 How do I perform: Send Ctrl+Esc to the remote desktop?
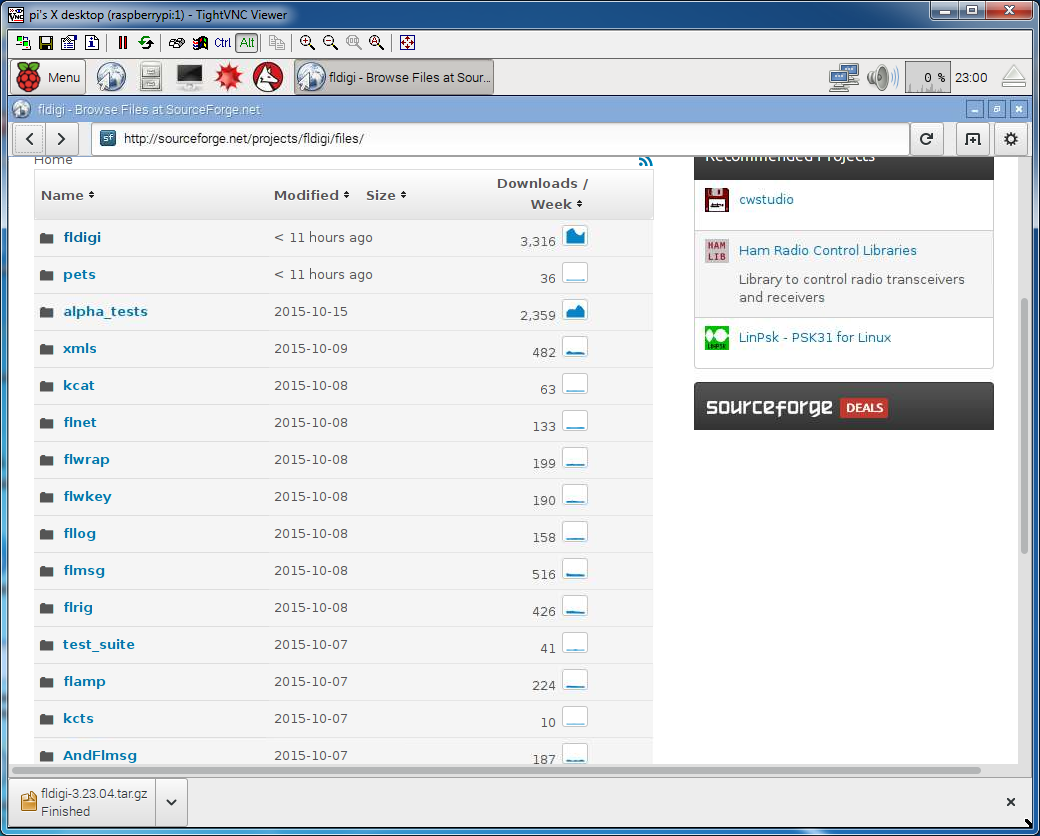tap(200, 43)
